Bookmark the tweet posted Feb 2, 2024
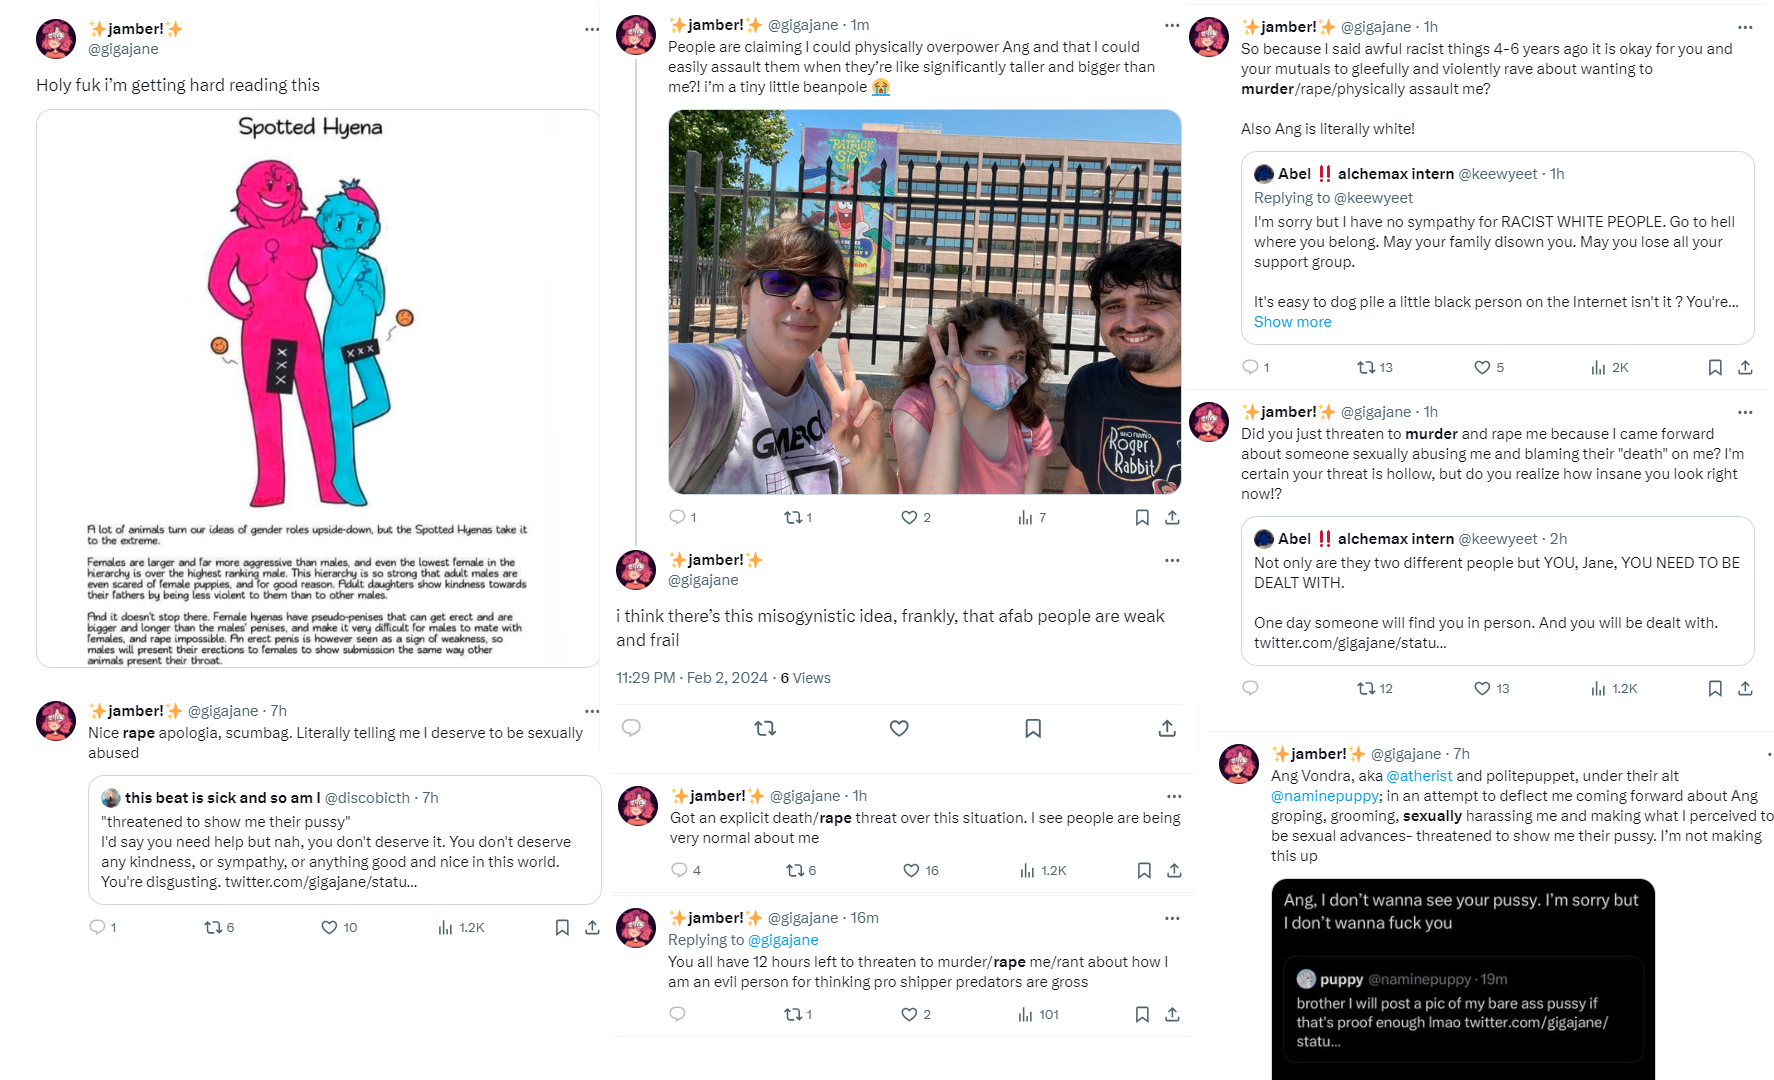The height and width of the screenshot is (1080, 1774). (1033, 728)
